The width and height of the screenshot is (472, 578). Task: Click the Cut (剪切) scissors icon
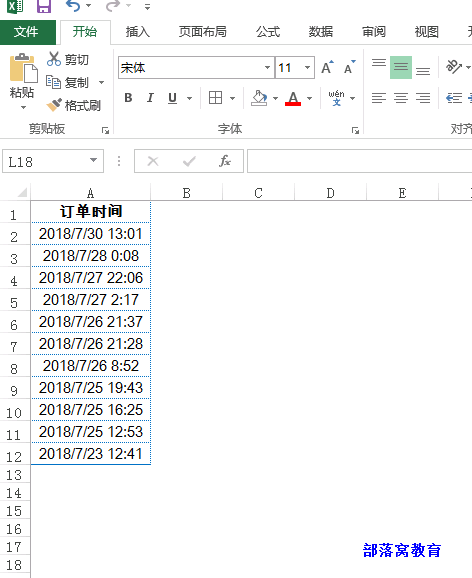pyautogui.click(x=53, y=59)
